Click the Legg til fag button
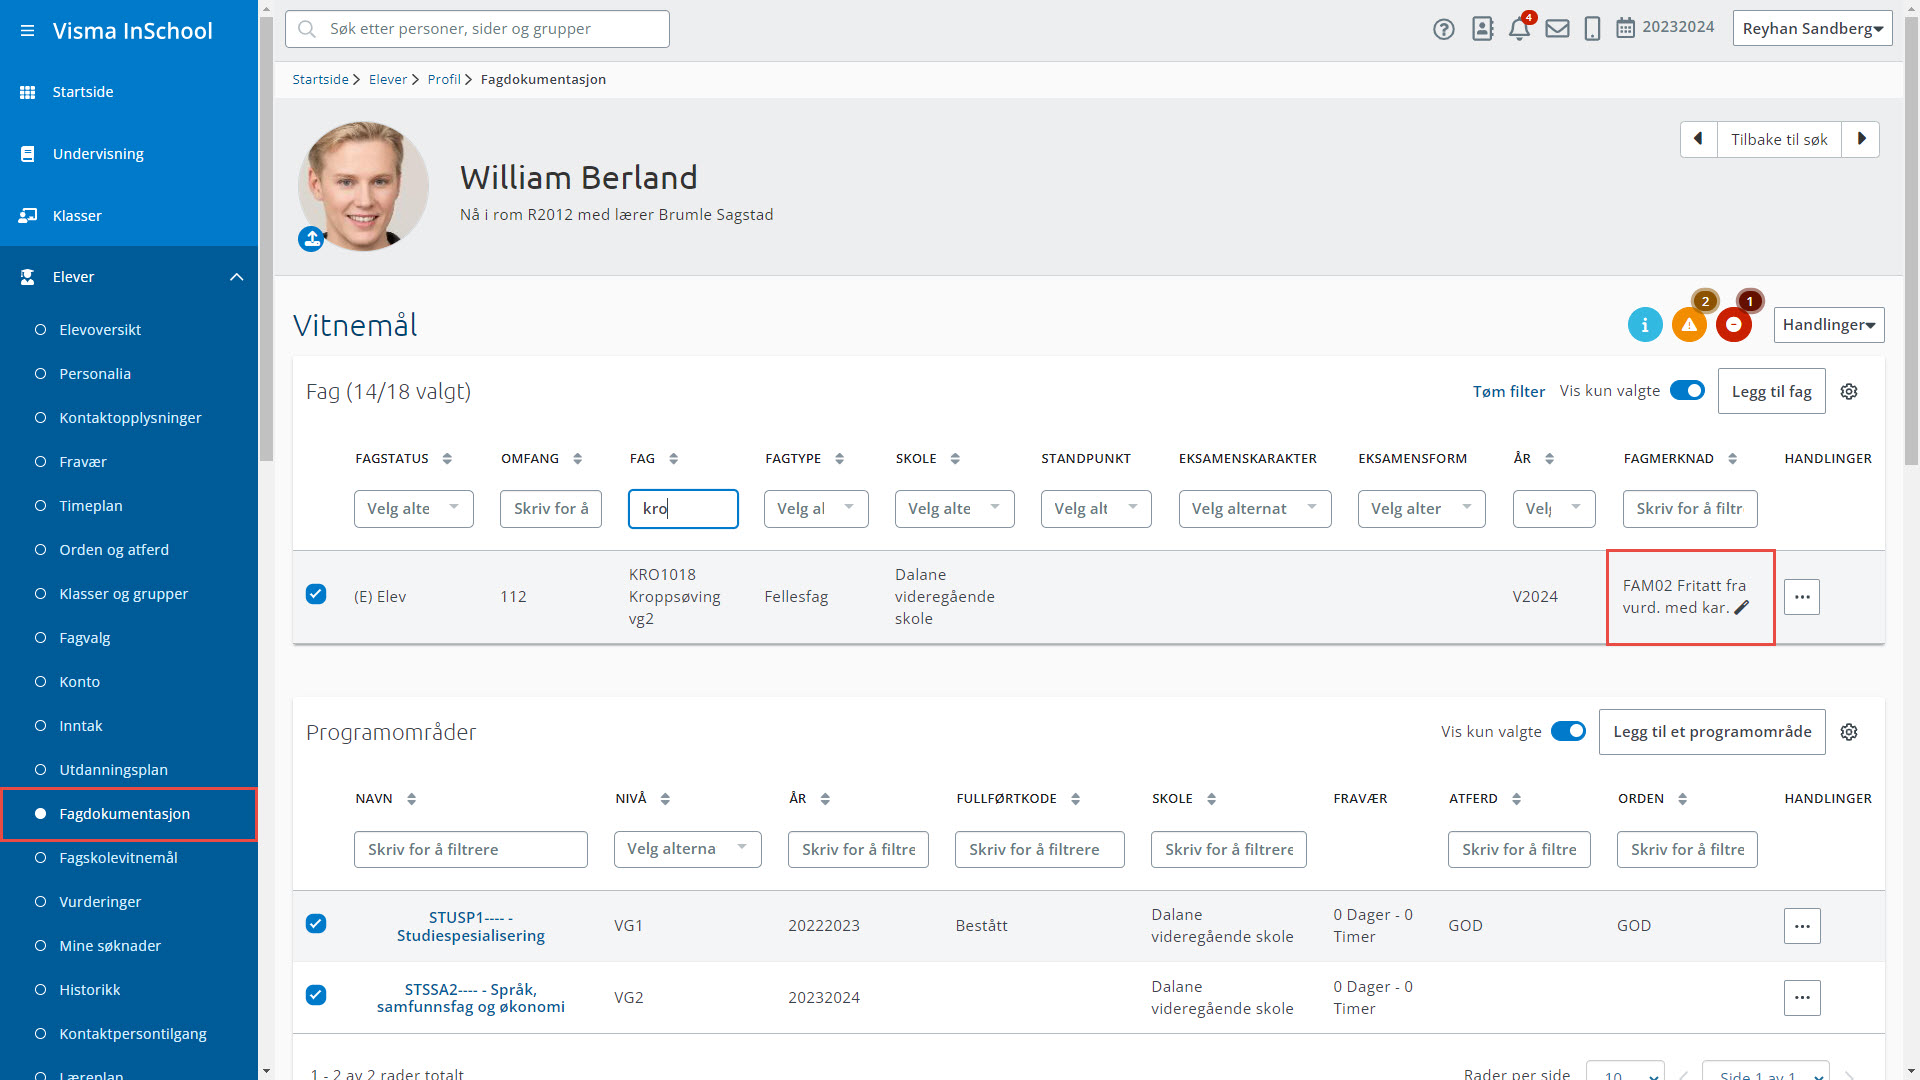Image resolution: width=1920 pixels, height=1080 pixels. tap(1771, 392)
